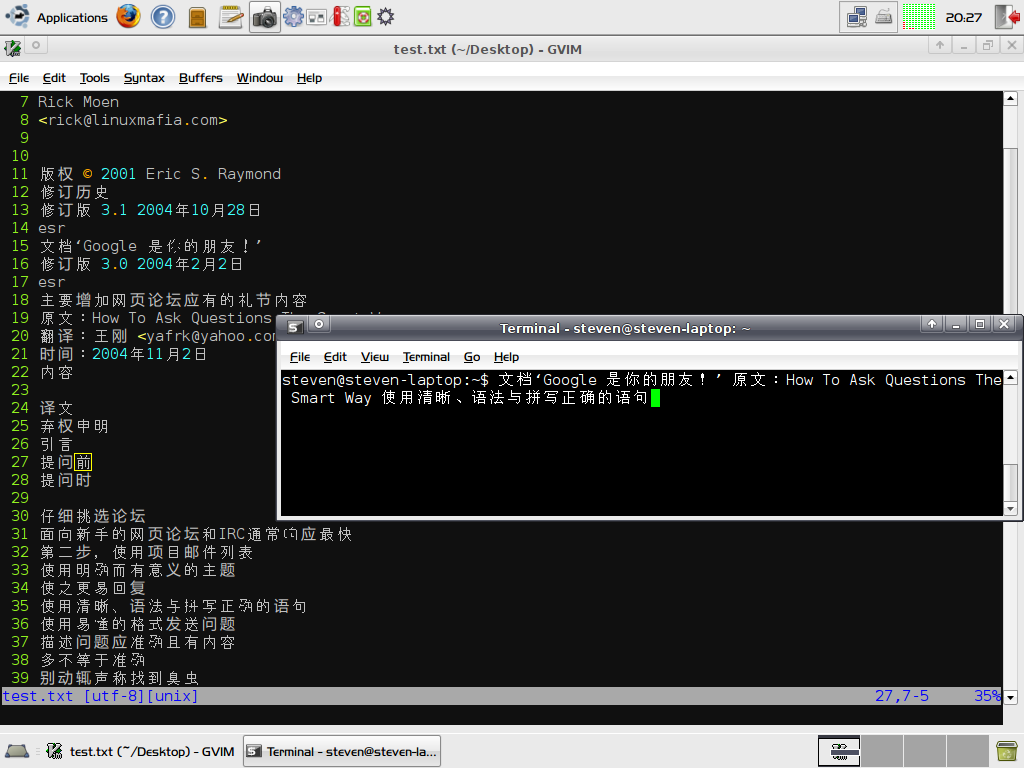Launch the Firefox browser from the panel

click(x=129, y=17)
